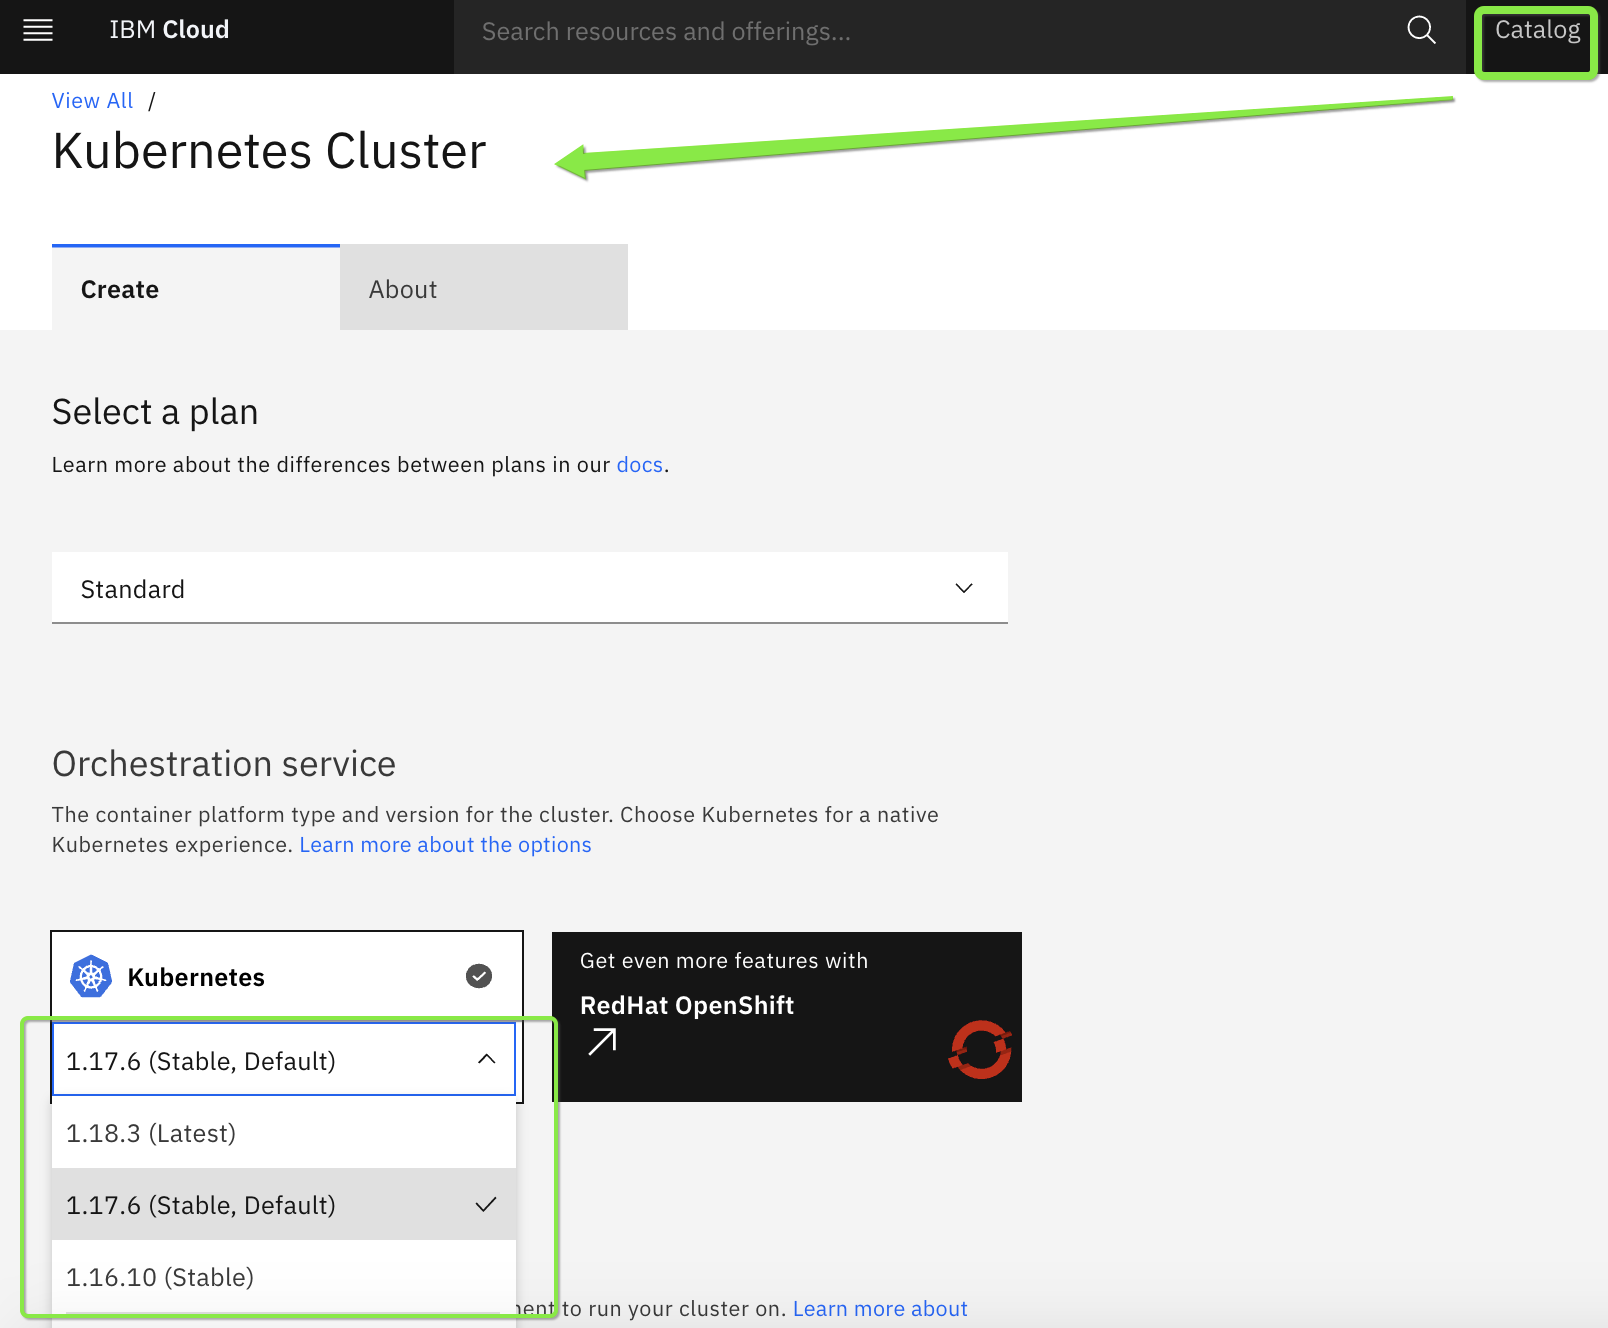Click the search magnifier icon
Screen dimensions: 1608x1328
point(1421,31)
